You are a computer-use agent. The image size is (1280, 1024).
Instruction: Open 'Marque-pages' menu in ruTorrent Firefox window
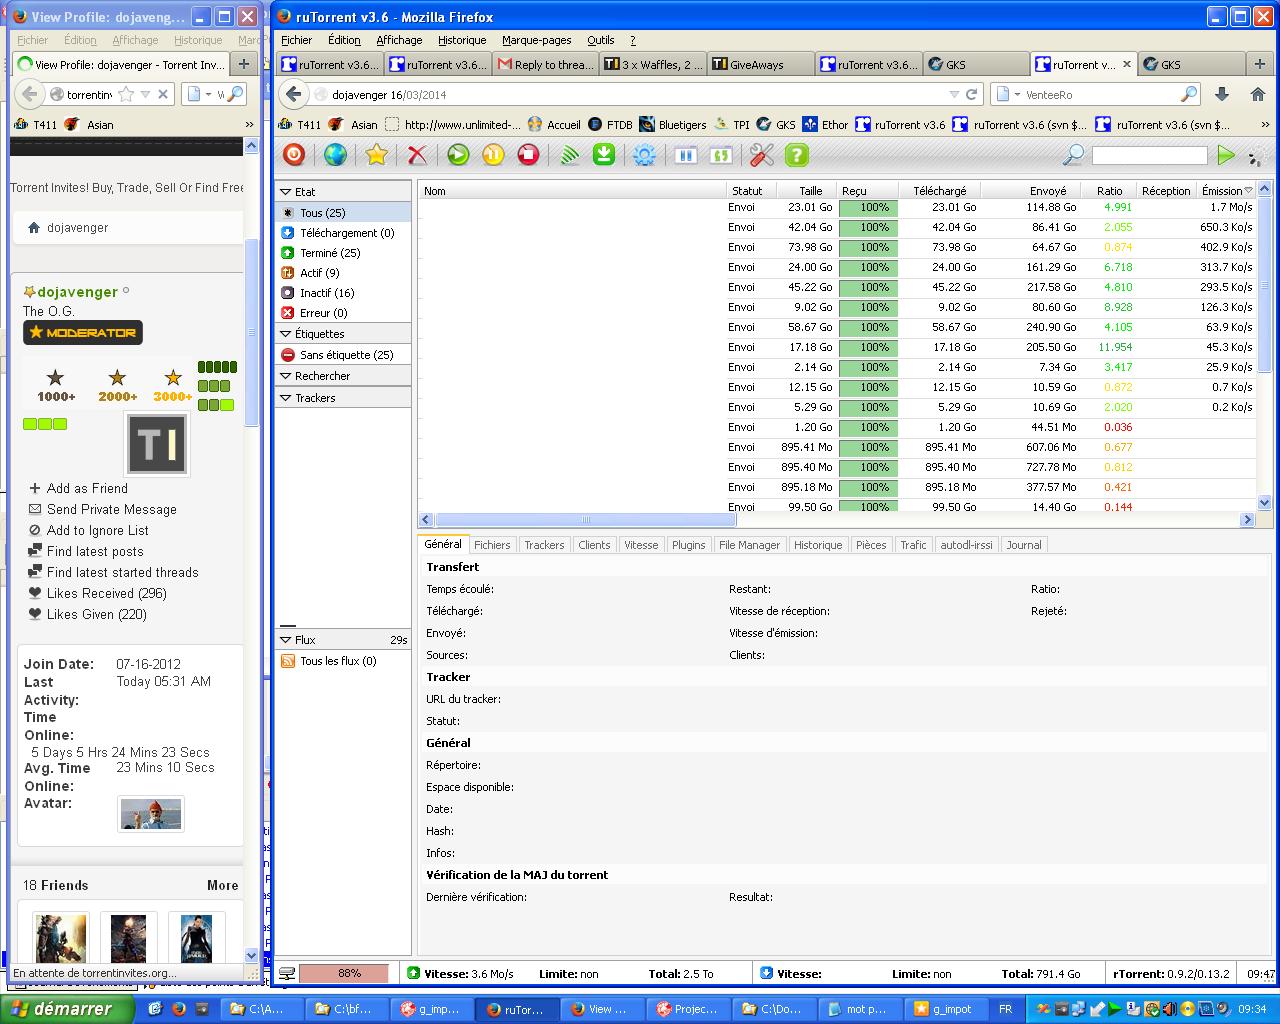[x=537, y=40]
